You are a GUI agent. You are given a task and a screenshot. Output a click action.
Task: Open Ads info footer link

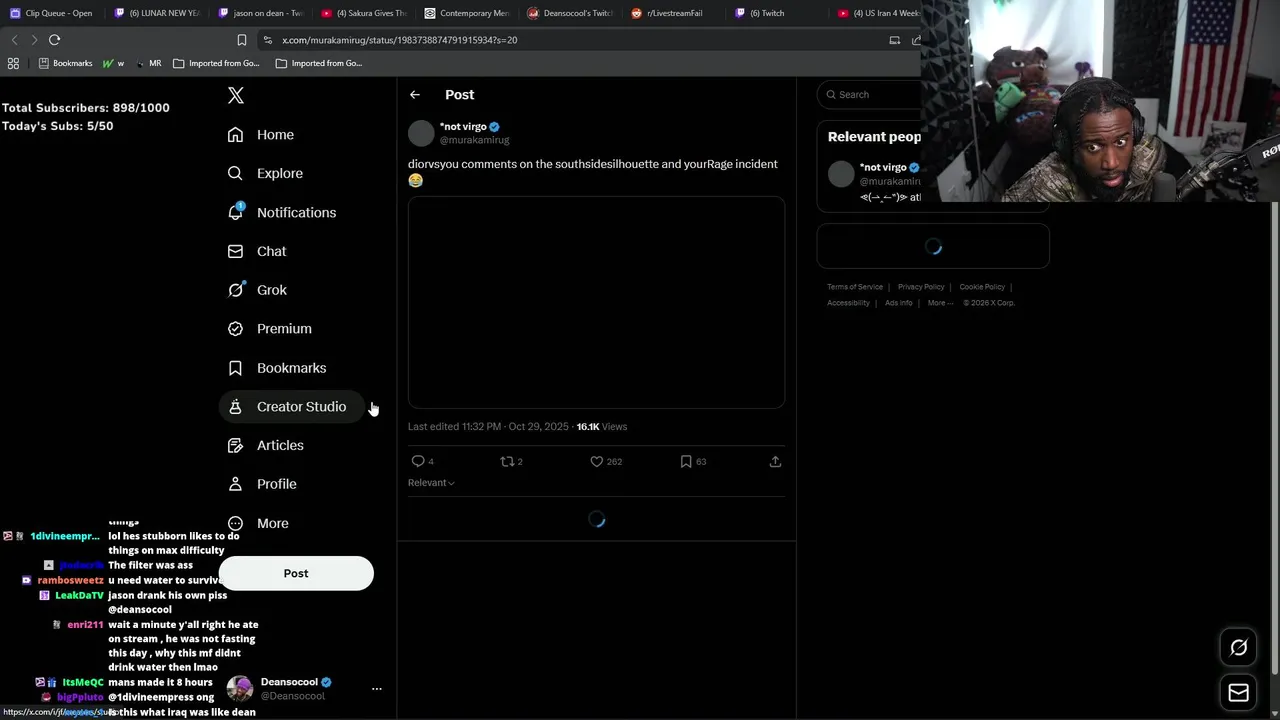click(898, 303)
